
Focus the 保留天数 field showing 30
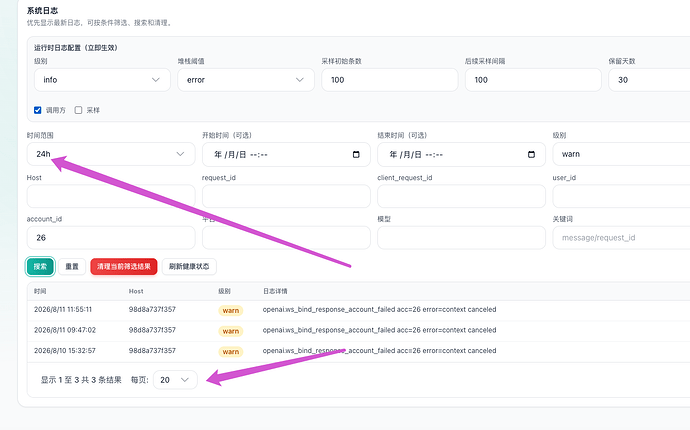point(649,80)
